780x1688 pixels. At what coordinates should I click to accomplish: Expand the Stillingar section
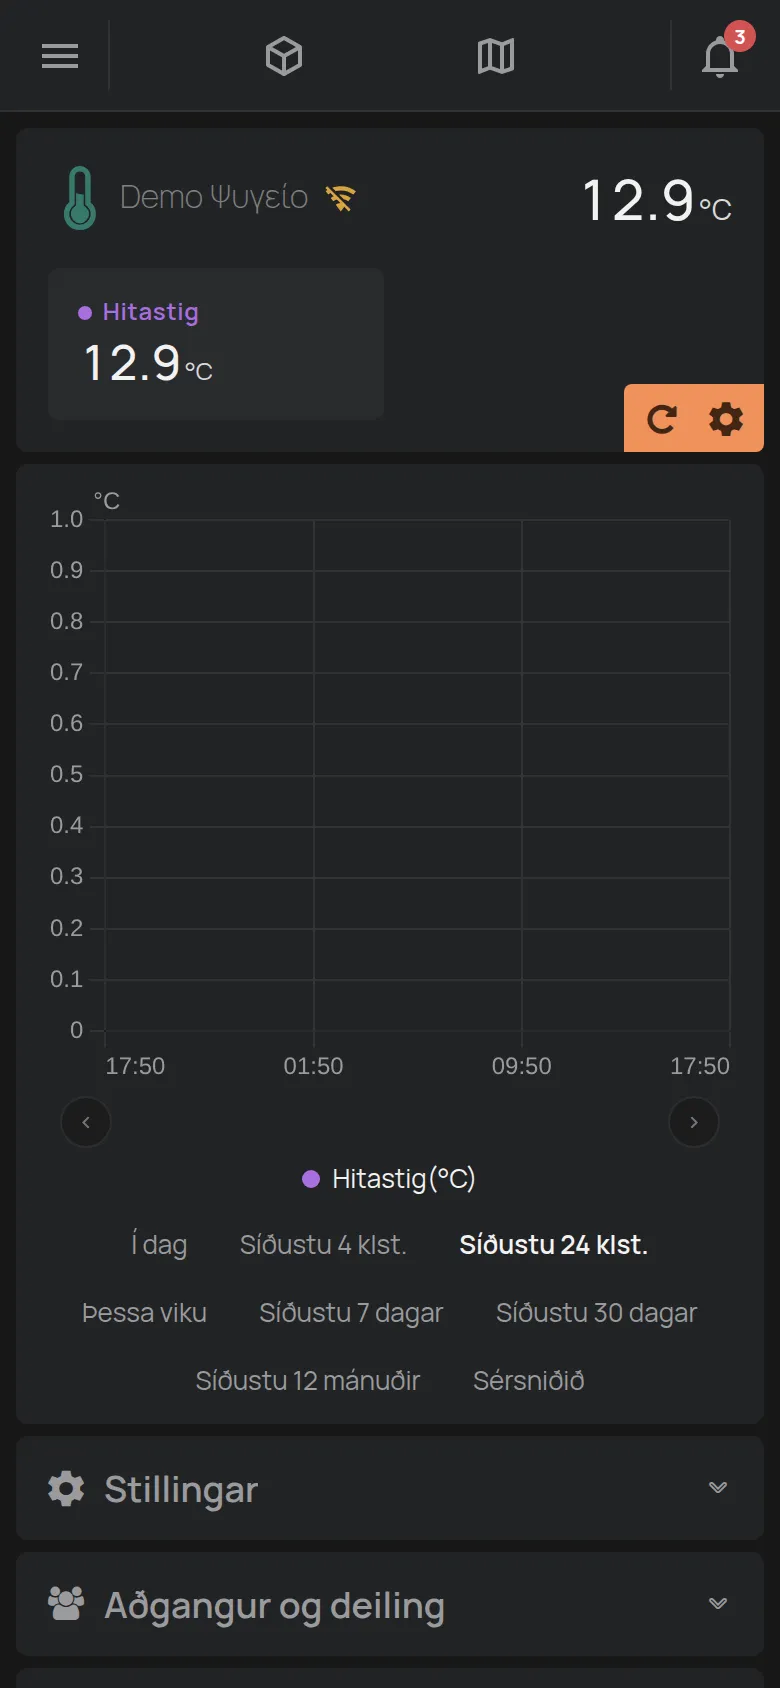390,1489
